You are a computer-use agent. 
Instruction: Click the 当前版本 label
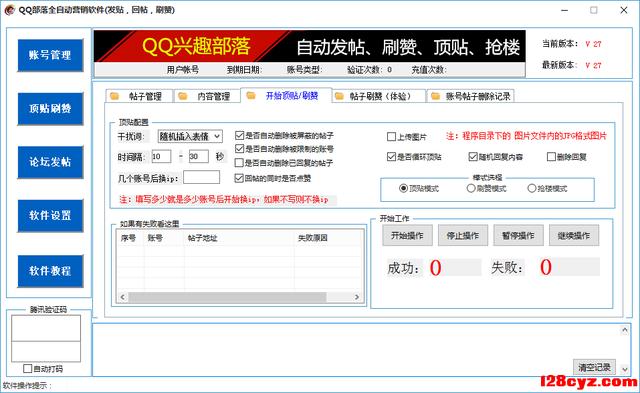click(560, 44)
